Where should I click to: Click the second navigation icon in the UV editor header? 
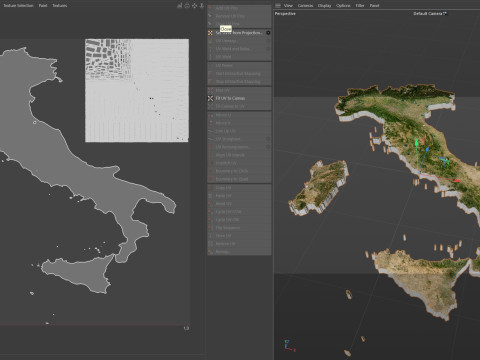tap(187, 5)
